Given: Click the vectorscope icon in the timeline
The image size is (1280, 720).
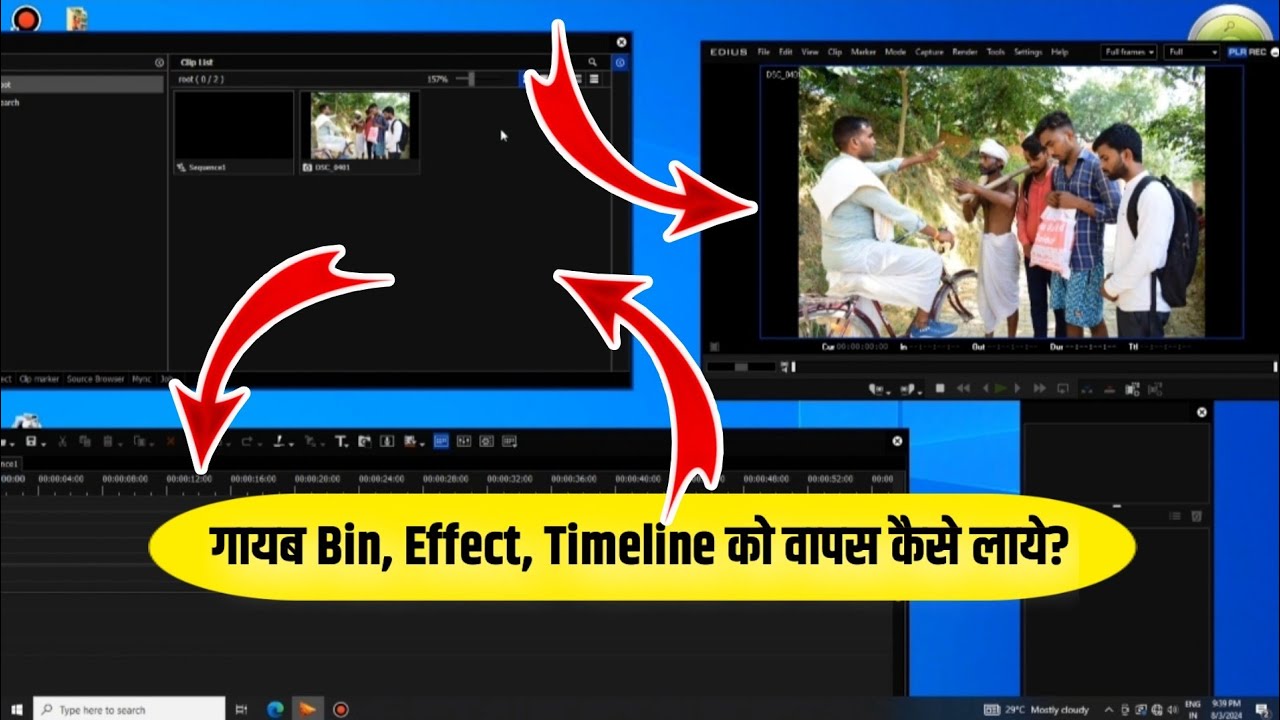Looking at the screenshot, I should pos(486,441).
